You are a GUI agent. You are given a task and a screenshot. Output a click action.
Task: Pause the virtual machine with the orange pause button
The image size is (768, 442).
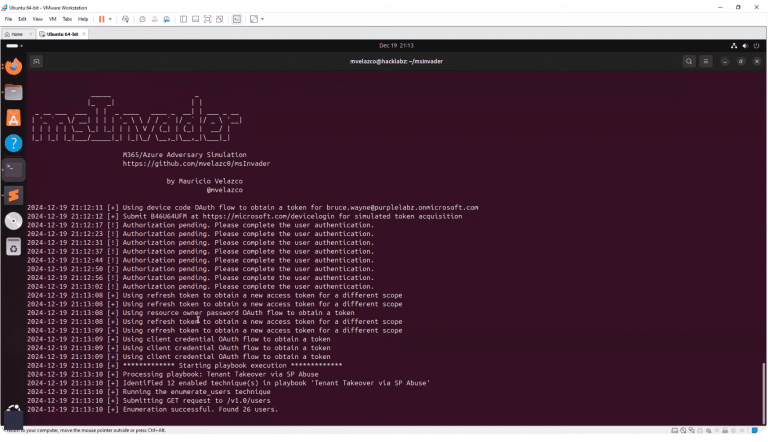point(102,19)
